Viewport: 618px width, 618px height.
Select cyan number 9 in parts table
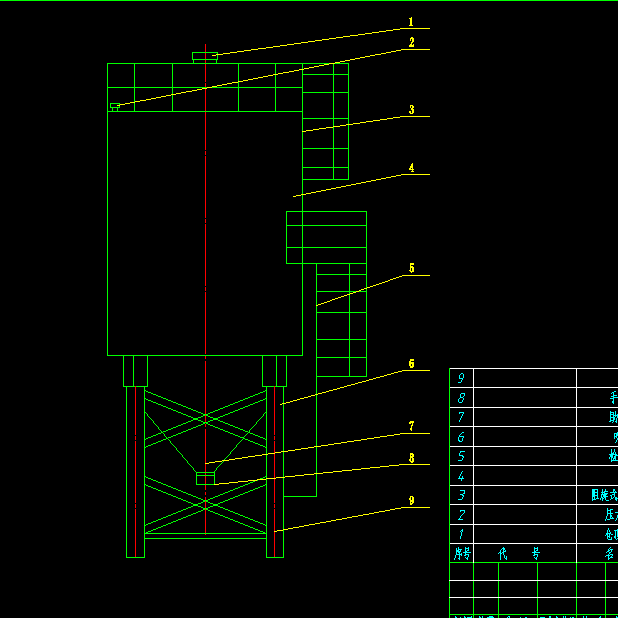click(461, 378)
